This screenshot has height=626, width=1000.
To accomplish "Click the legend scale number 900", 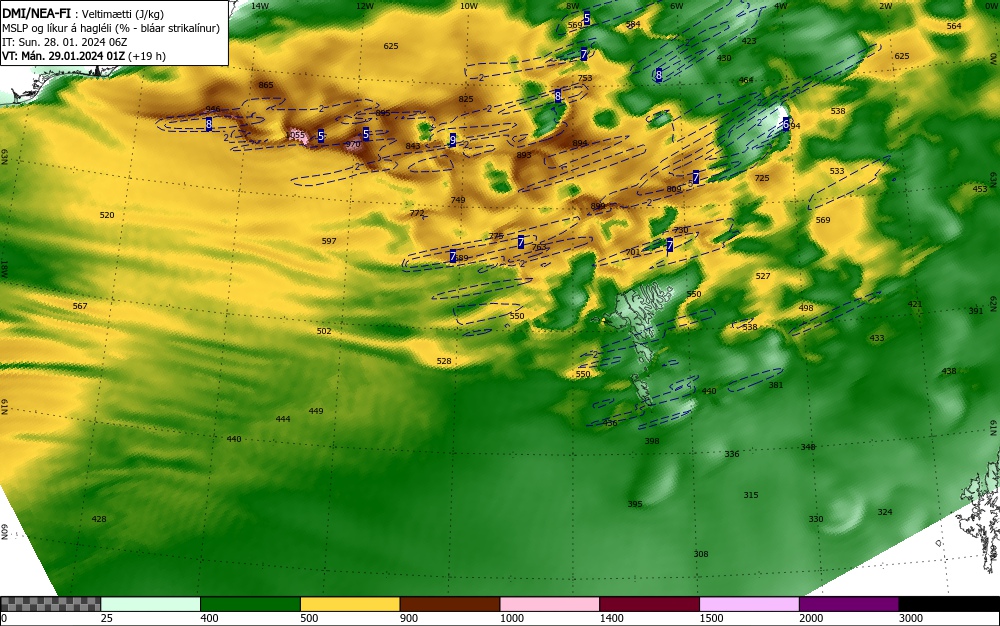I will tap(409, 618).
